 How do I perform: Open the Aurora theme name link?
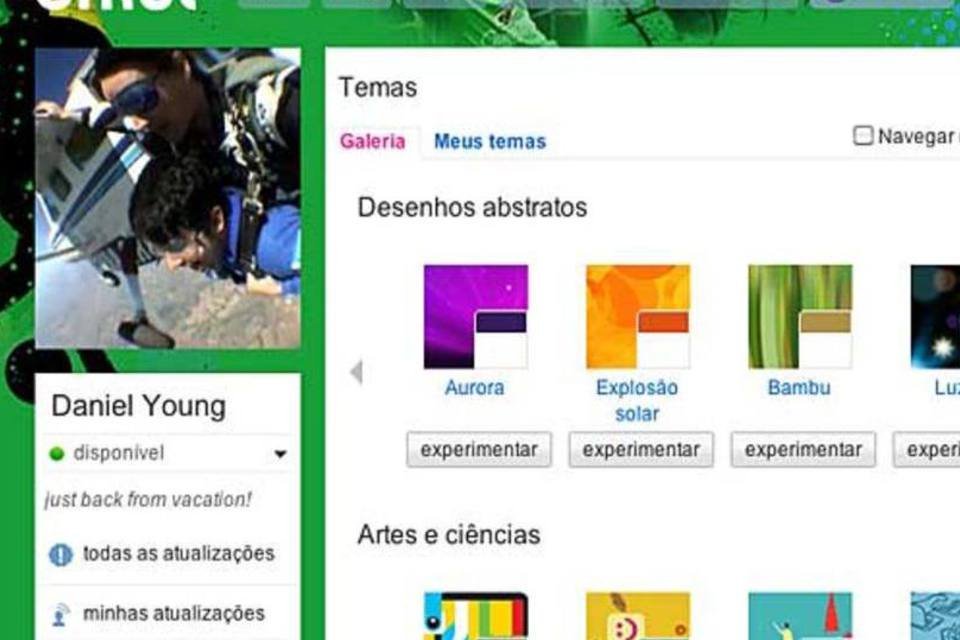coord(474,388)
